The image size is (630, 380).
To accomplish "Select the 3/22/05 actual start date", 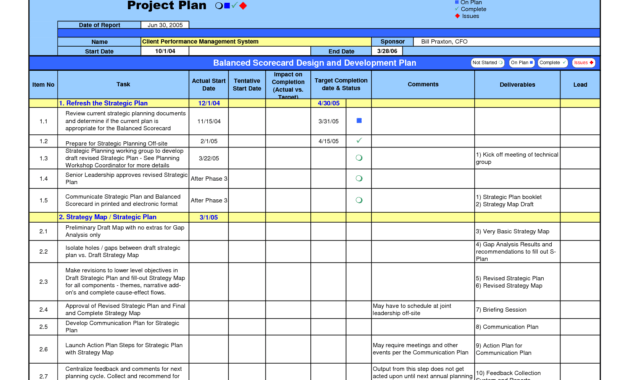I will [x=209, y=159].
